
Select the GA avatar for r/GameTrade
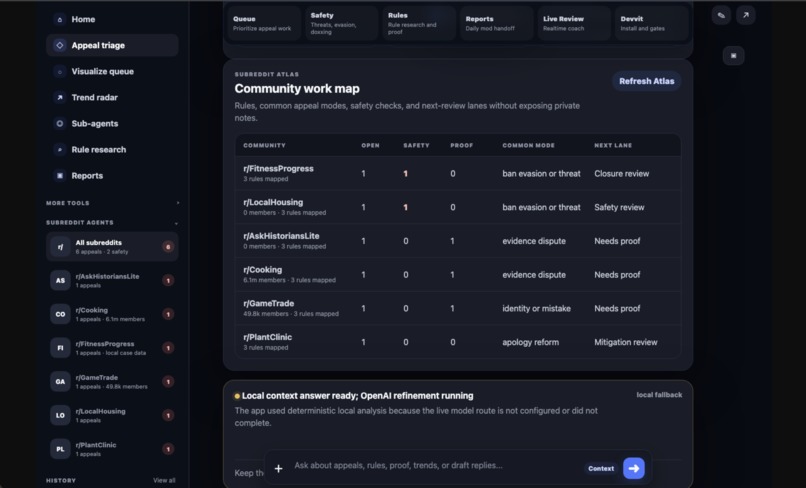pos(60,382)
